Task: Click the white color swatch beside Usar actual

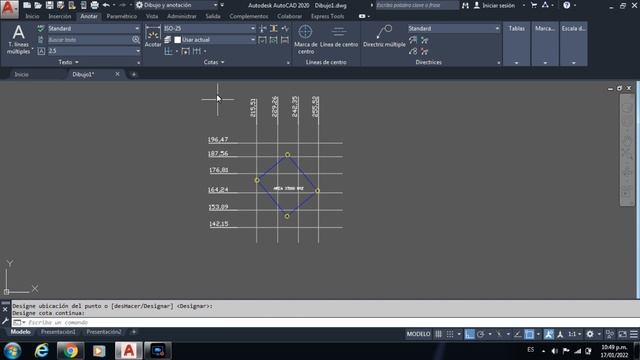Action: (x=178, y=40)
